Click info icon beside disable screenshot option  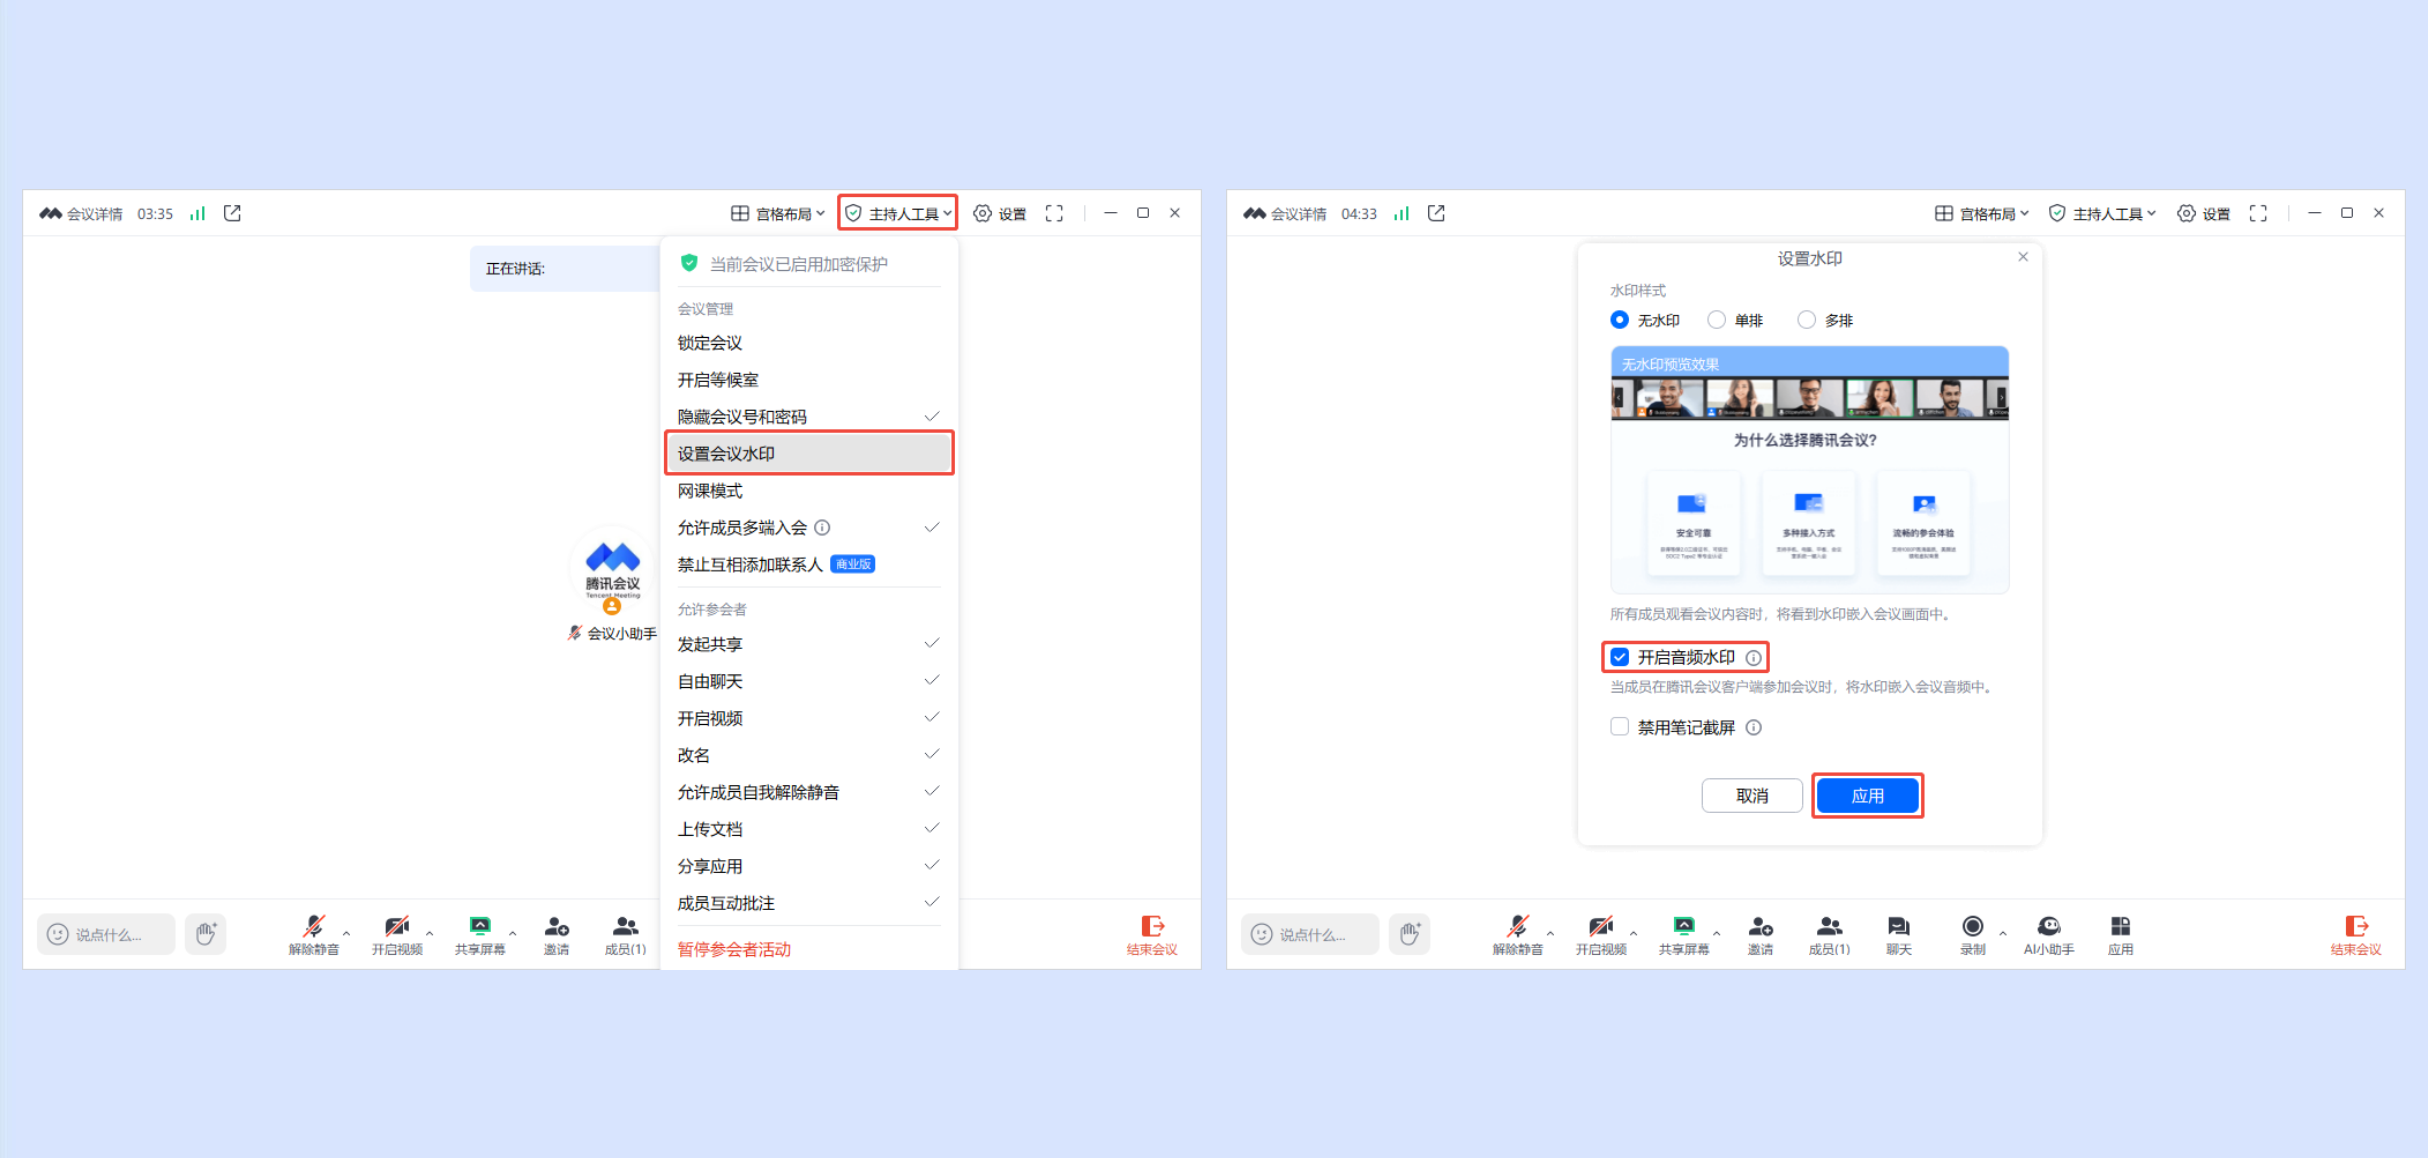point(1753,727)
